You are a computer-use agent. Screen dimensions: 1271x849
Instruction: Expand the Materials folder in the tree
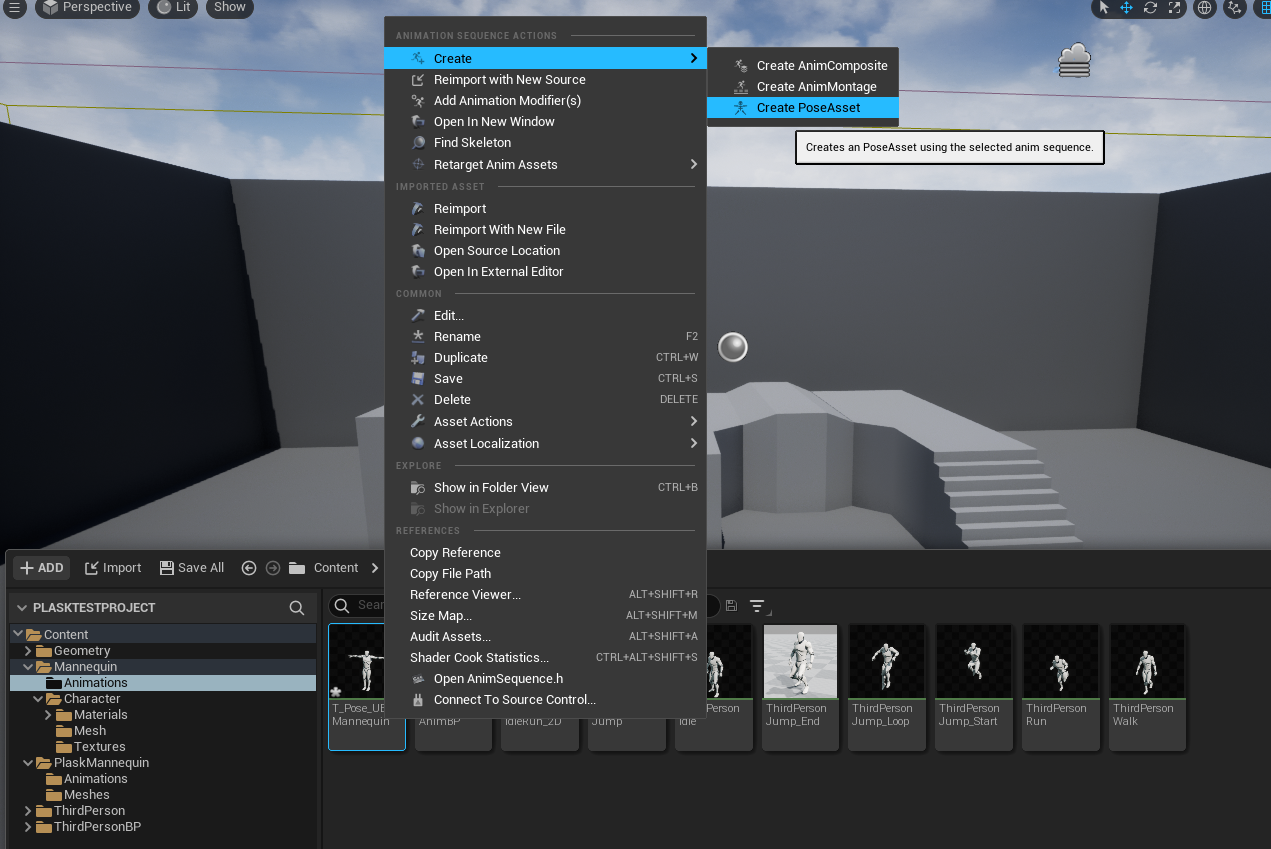click(48, 715)
